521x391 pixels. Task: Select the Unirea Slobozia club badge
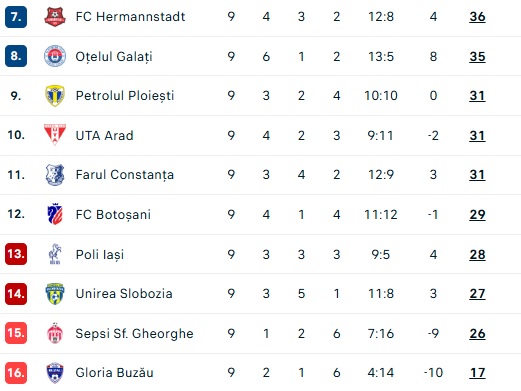[55, 293]
